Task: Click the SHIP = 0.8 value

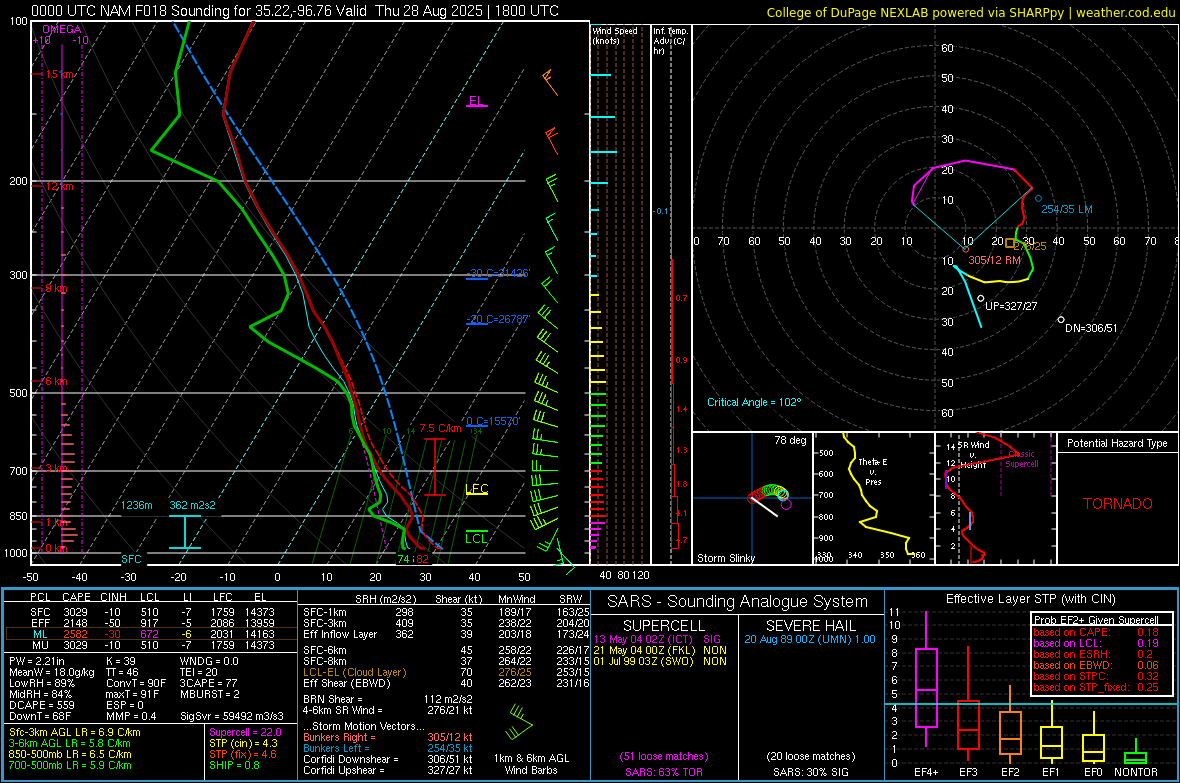Action: tap(234, 765)
